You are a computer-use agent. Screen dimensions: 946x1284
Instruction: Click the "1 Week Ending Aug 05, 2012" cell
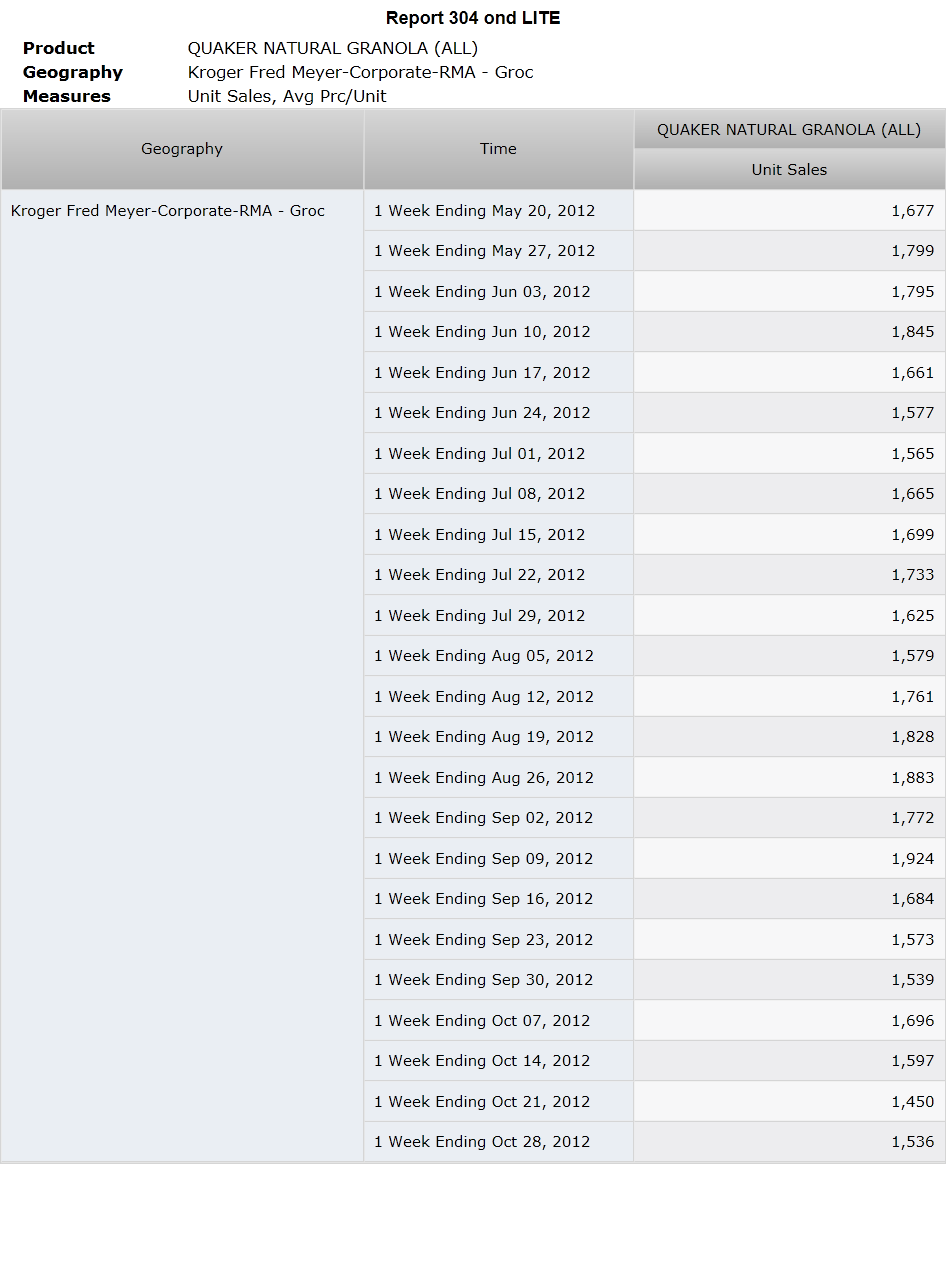498,656
